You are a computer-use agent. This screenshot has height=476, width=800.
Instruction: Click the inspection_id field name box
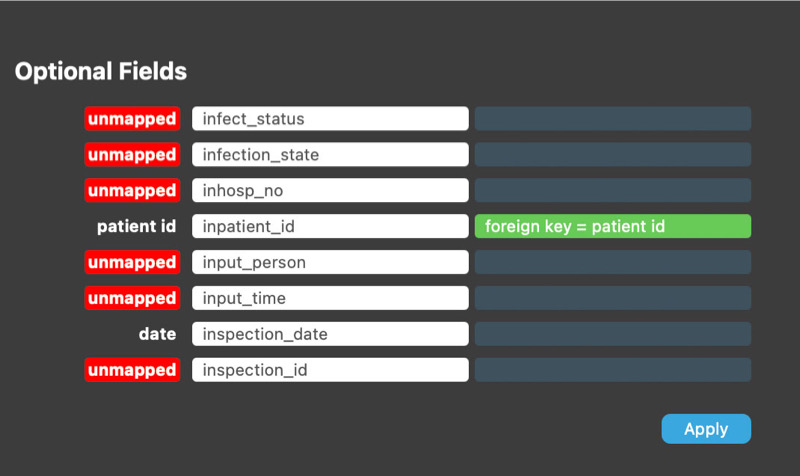[330, 369]
